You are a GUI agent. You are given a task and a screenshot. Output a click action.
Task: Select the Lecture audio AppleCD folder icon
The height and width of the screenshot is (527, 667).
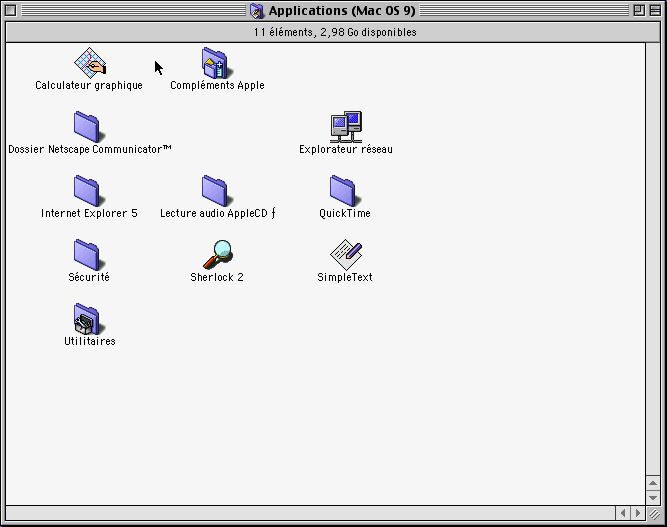coord(217,191)
